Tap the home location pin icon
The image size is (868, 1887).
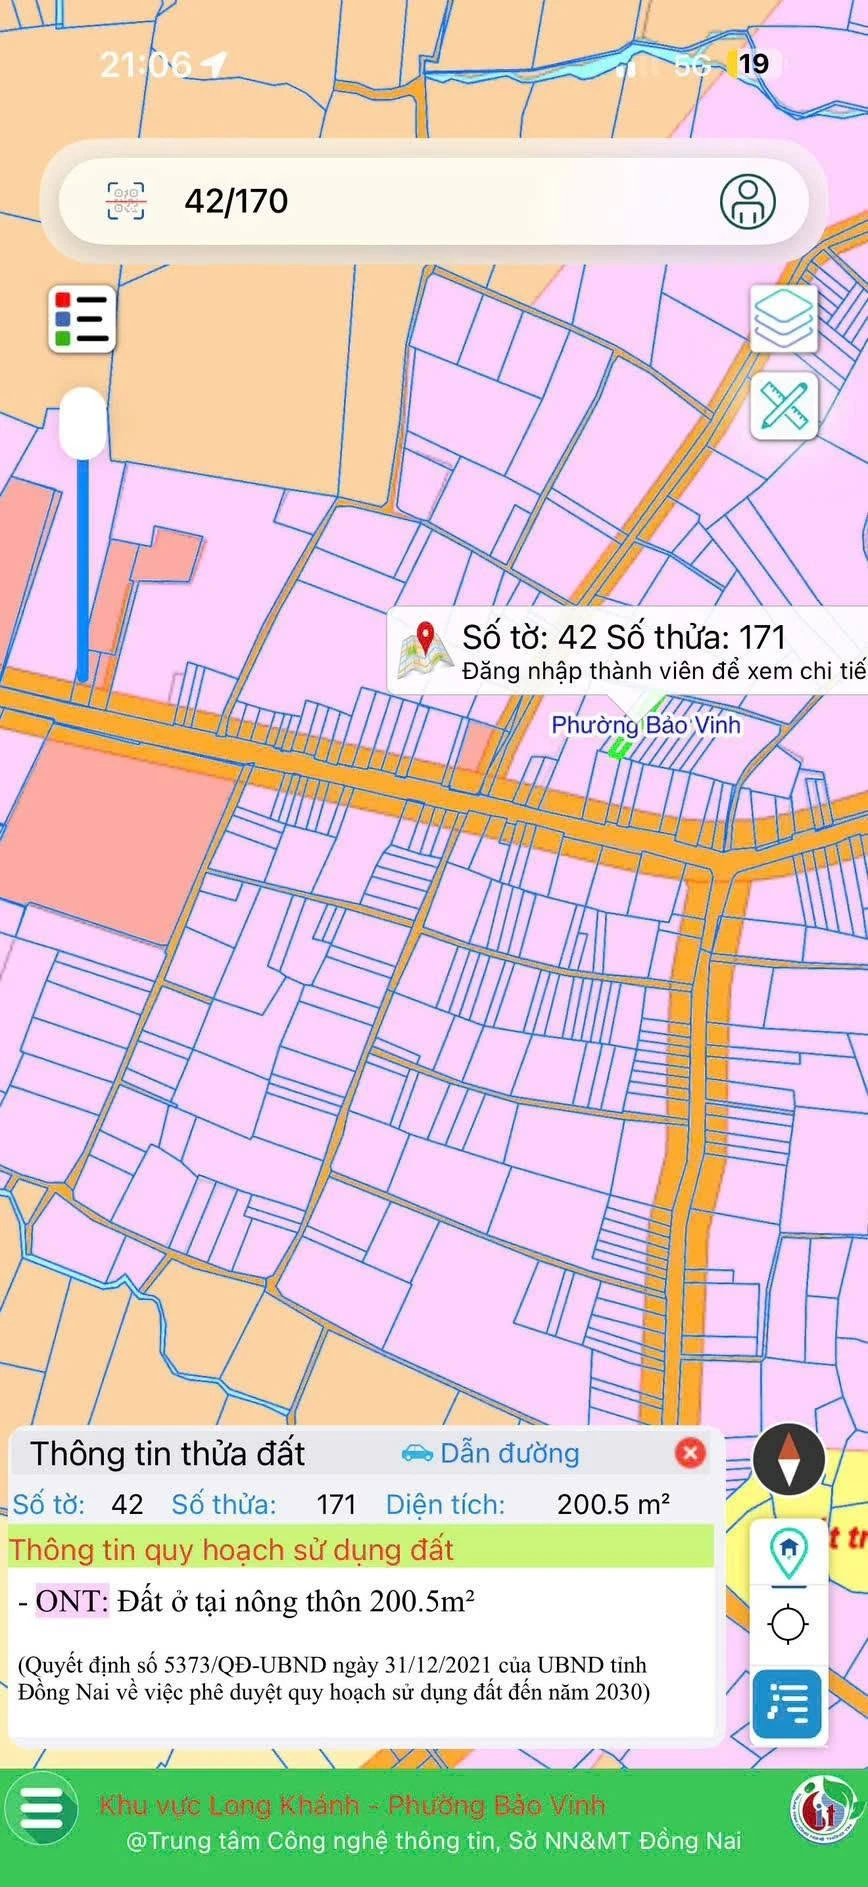coord(789,1552)
